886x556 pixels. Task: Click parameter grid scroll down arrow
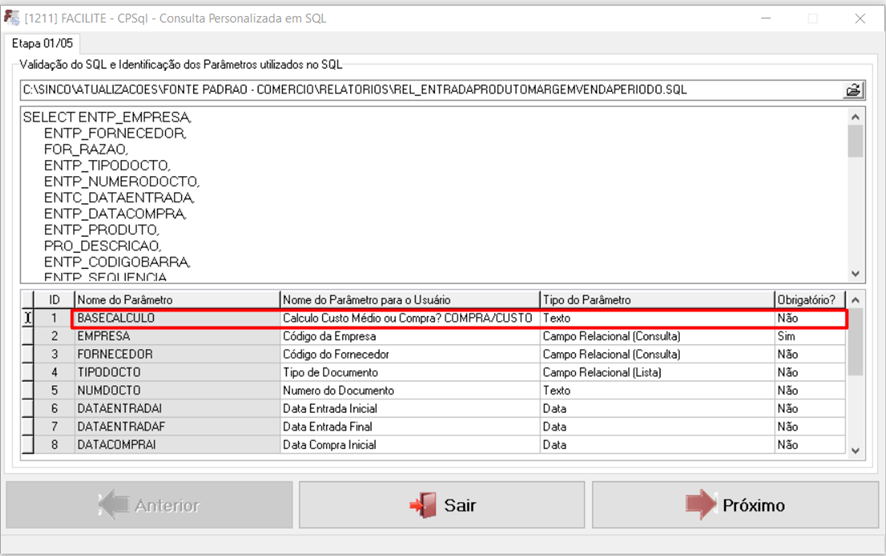855,450
